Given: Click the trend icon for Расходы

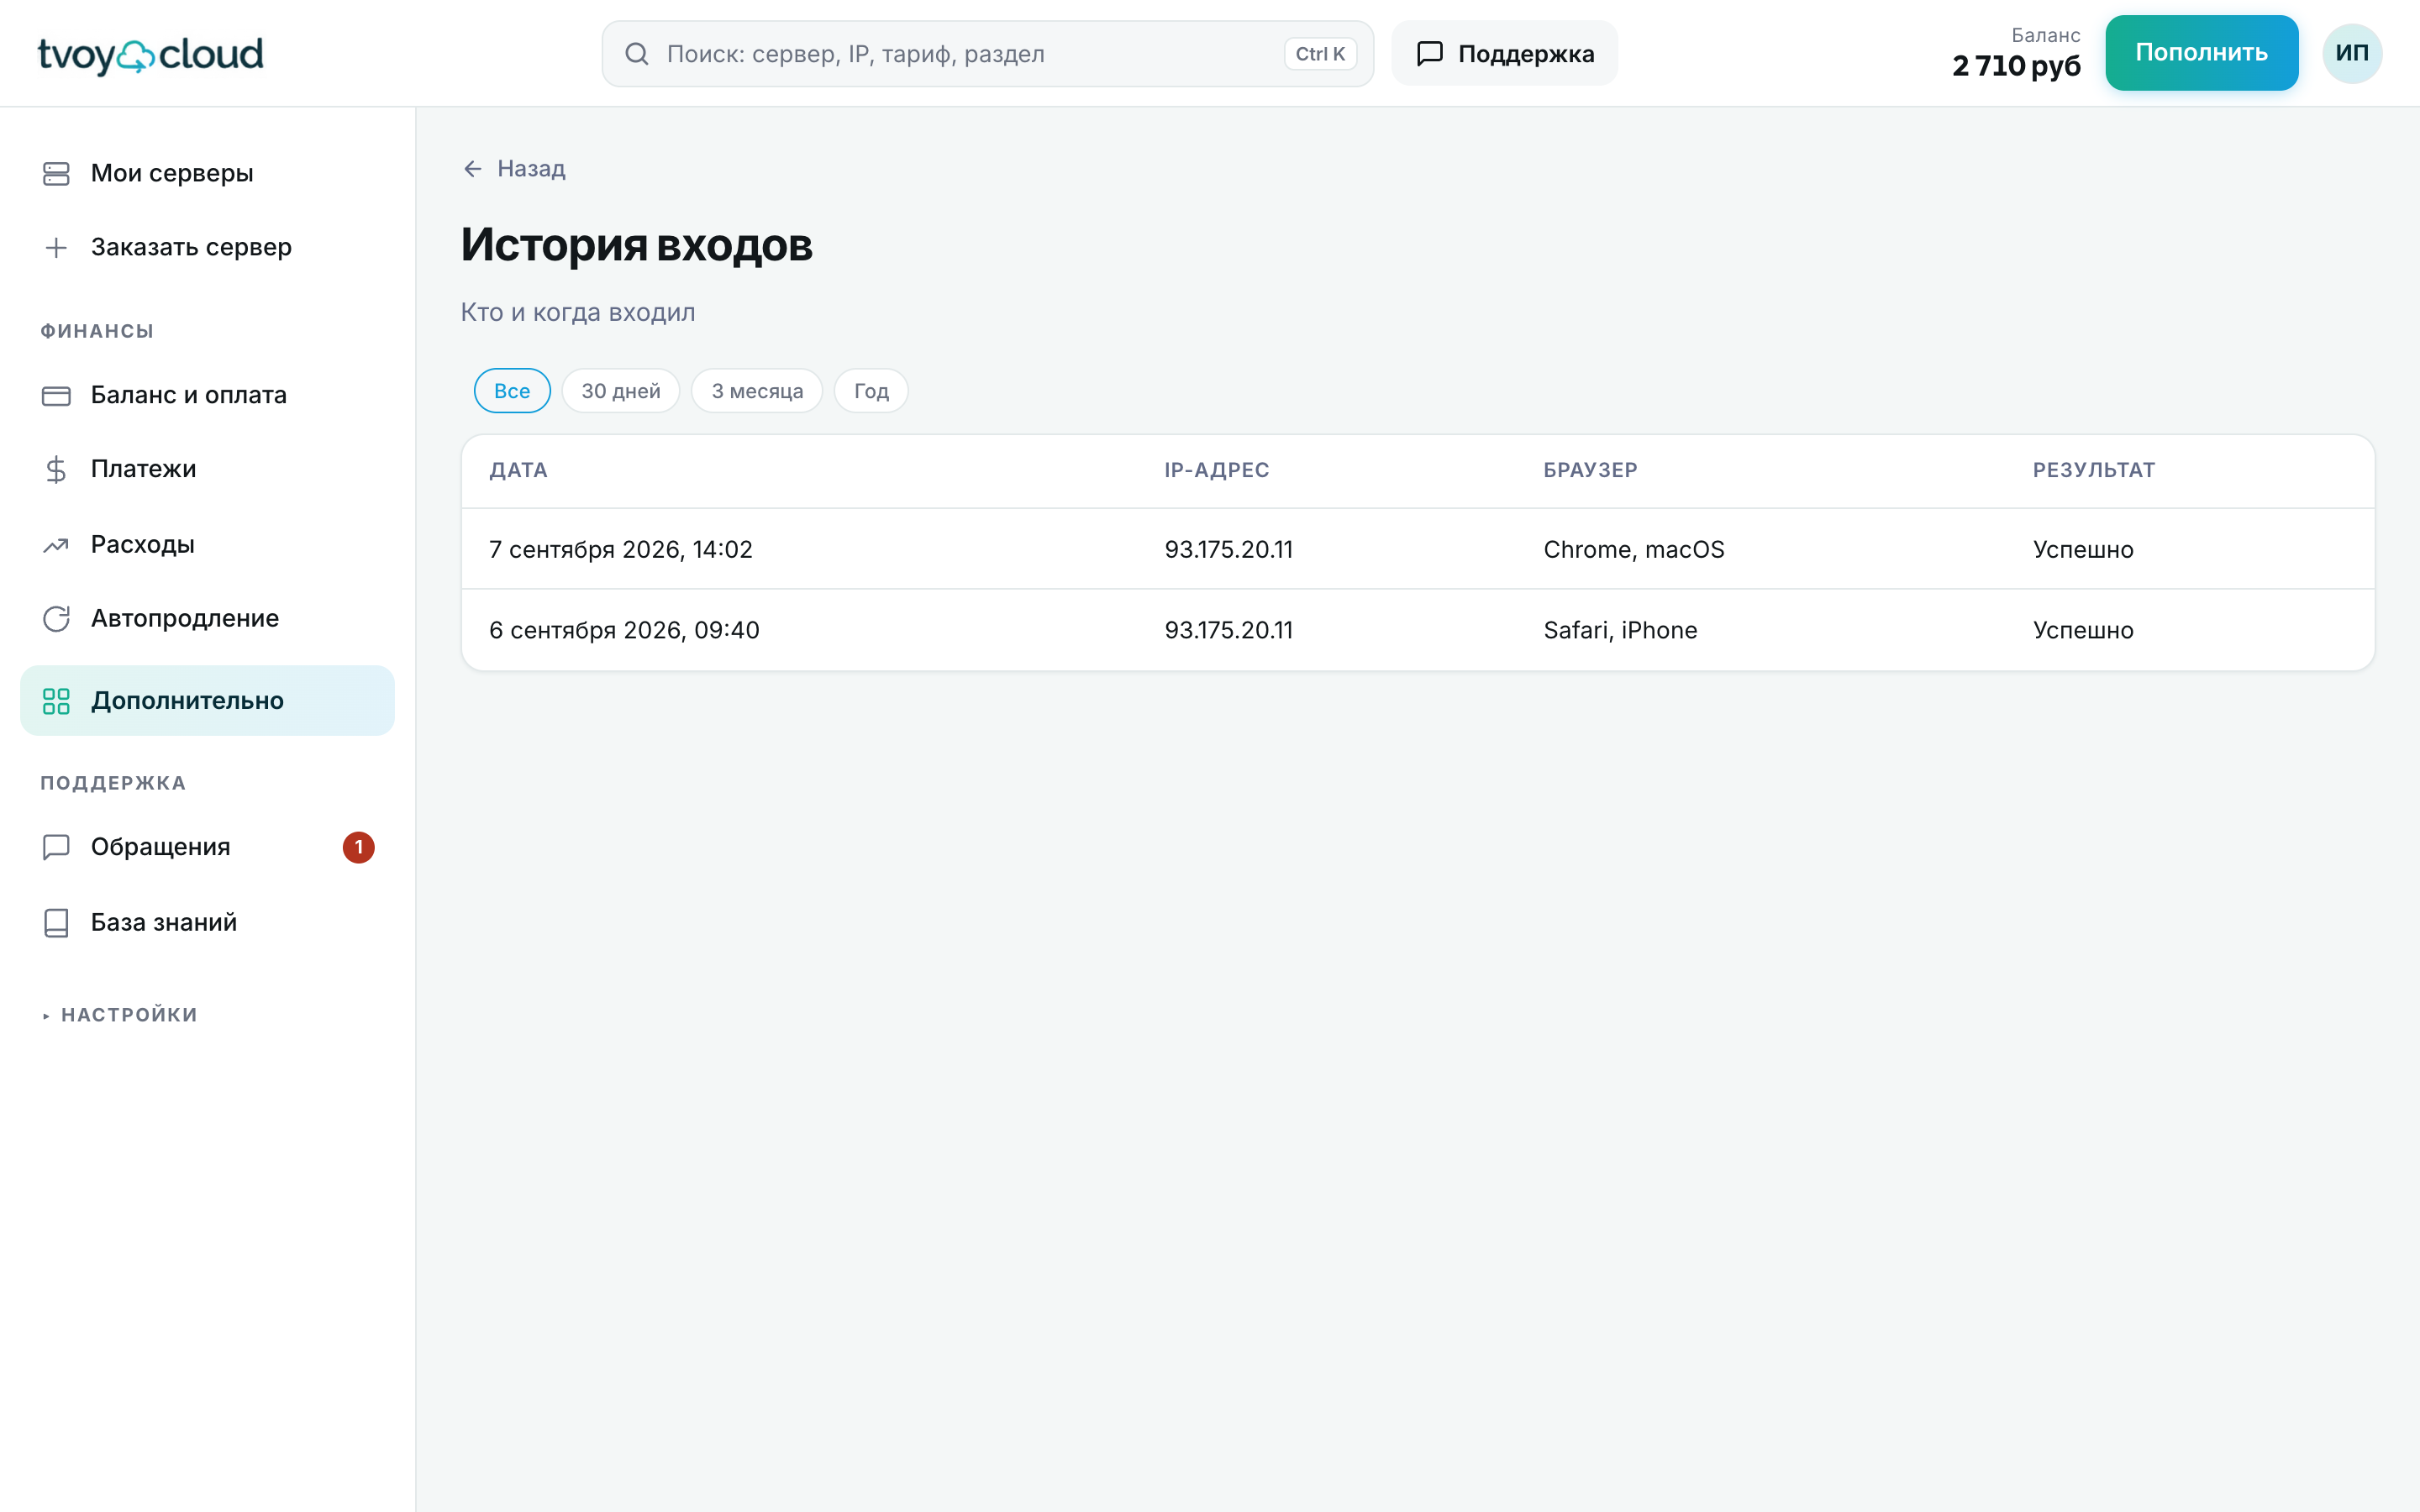Looking at the screenshot, I should pos(56,545).
